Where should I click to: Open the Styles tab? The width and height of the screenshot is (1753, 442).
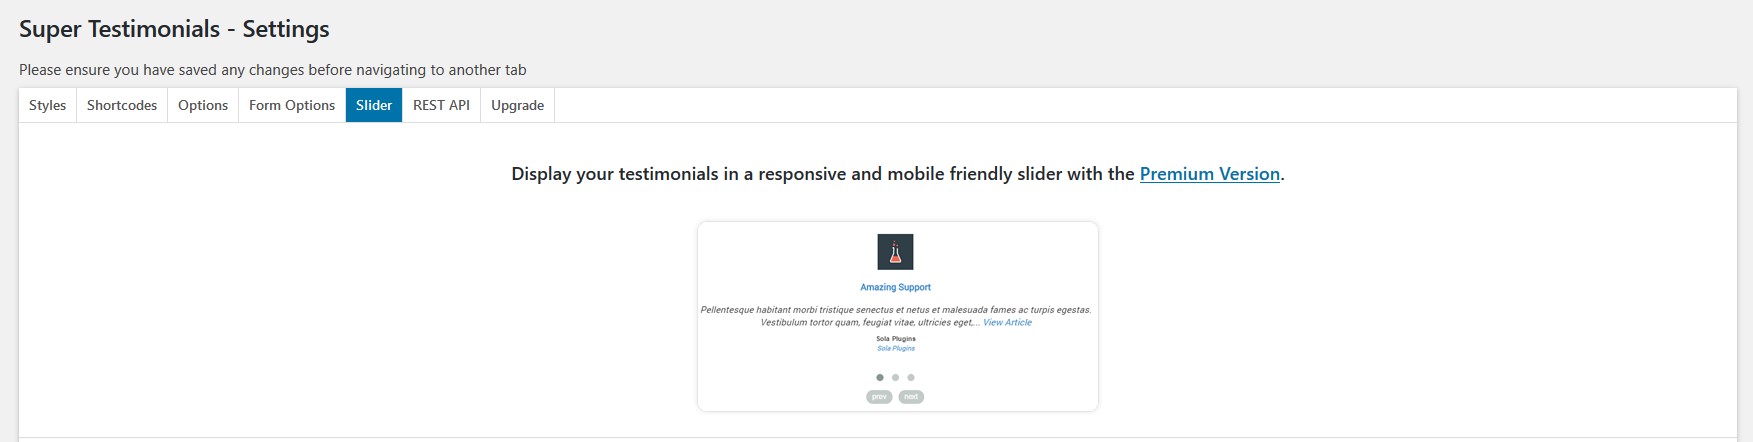[x=47, y=105]
